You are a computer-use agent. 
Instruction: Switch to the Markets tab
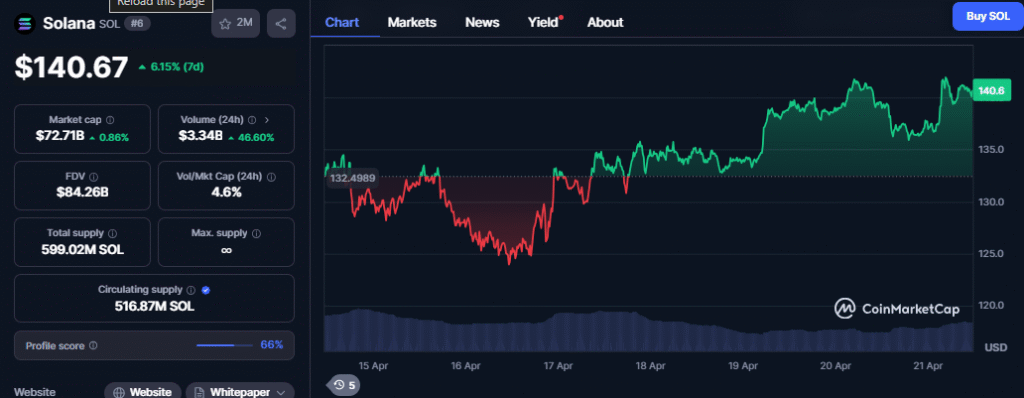coord(412,22)
